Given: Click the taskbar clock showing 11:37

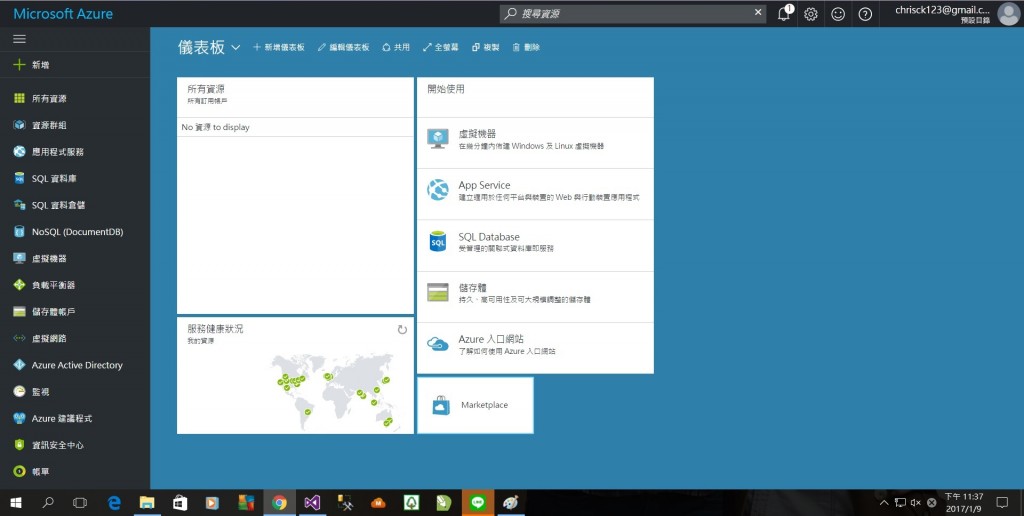Looking at the screenshot, I should 963,502.
